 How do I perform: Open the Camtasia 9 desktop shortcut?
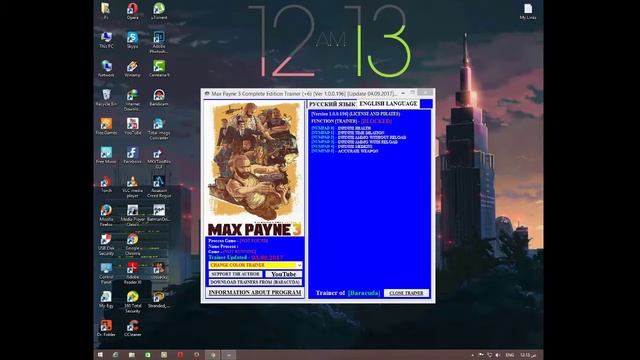pyautogui.click(x=159, y=69)
